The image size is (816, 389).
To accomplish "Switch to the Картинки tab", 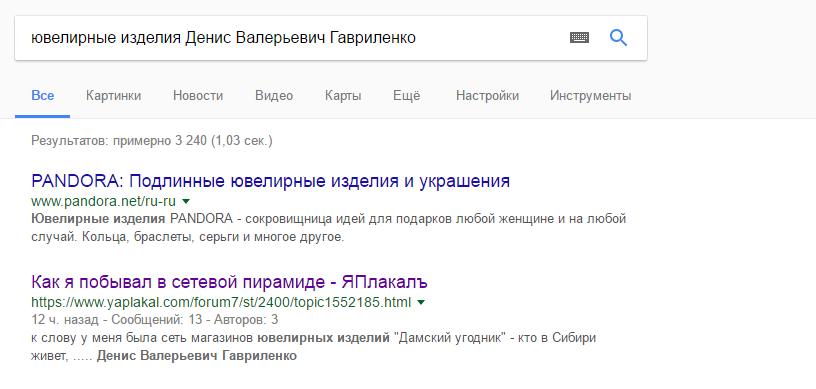I will point(113,96).
